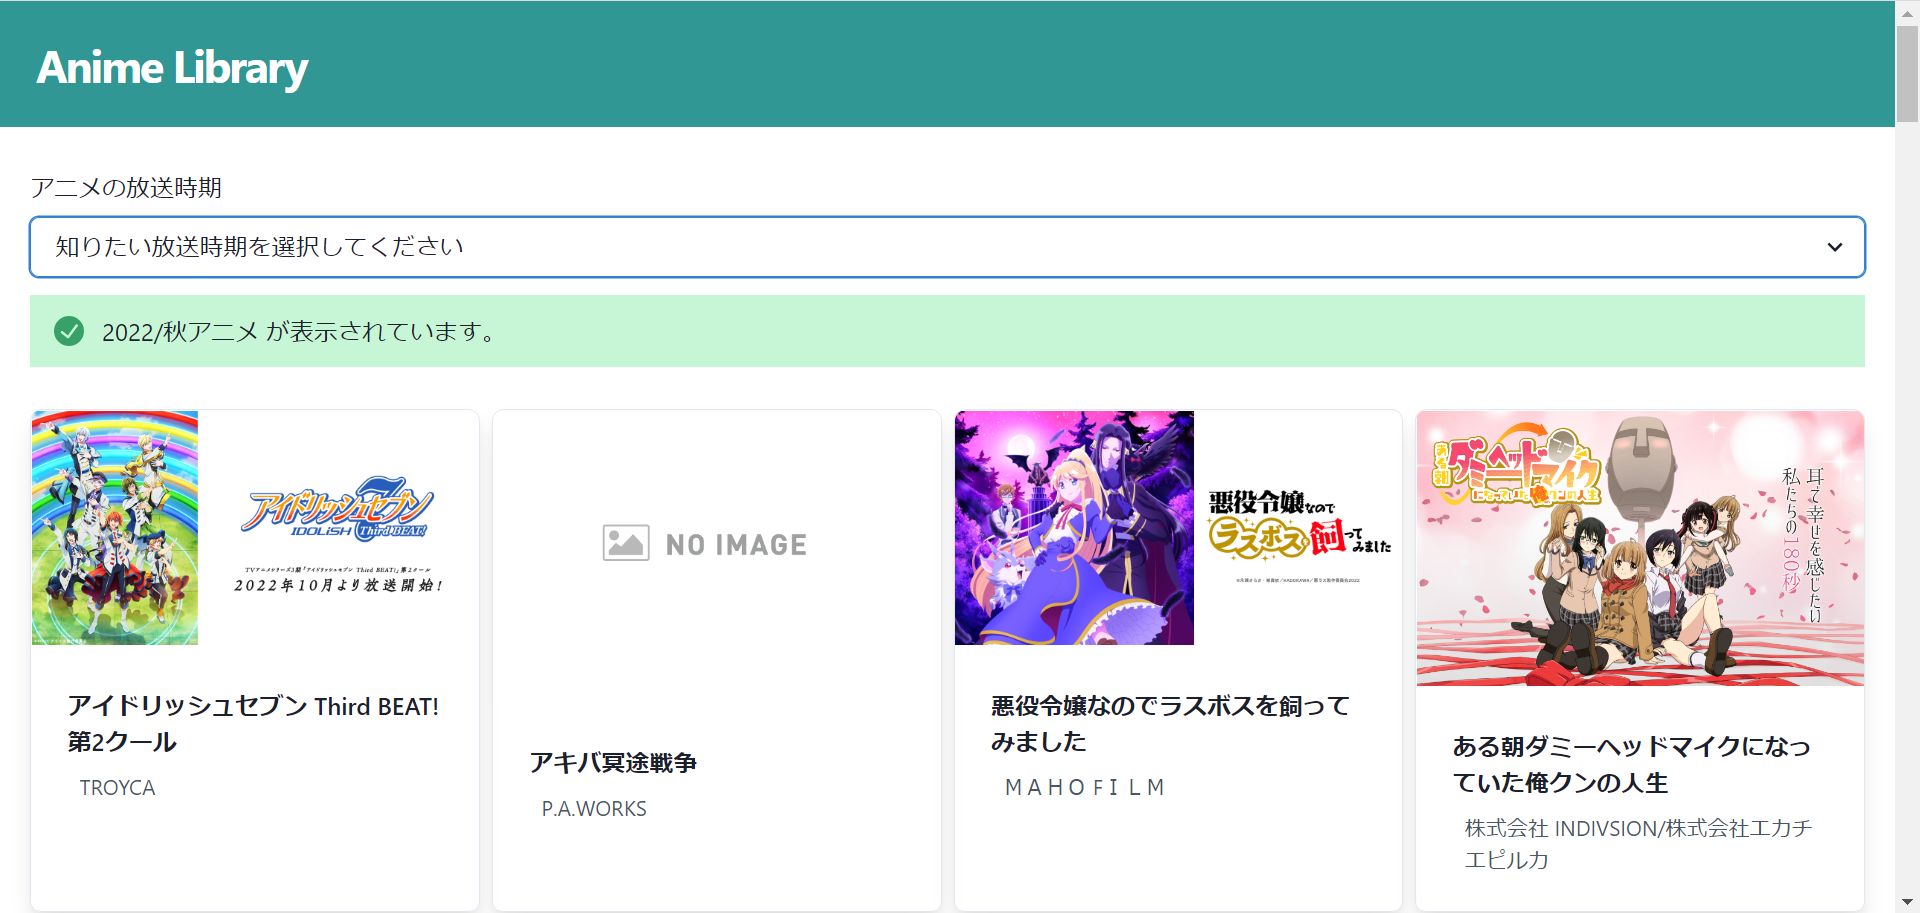This screenshot has width=1920, height=913.
Task: Click the message 2022/秋アニメ が表示されています。
Action: [x=300, y=332]
